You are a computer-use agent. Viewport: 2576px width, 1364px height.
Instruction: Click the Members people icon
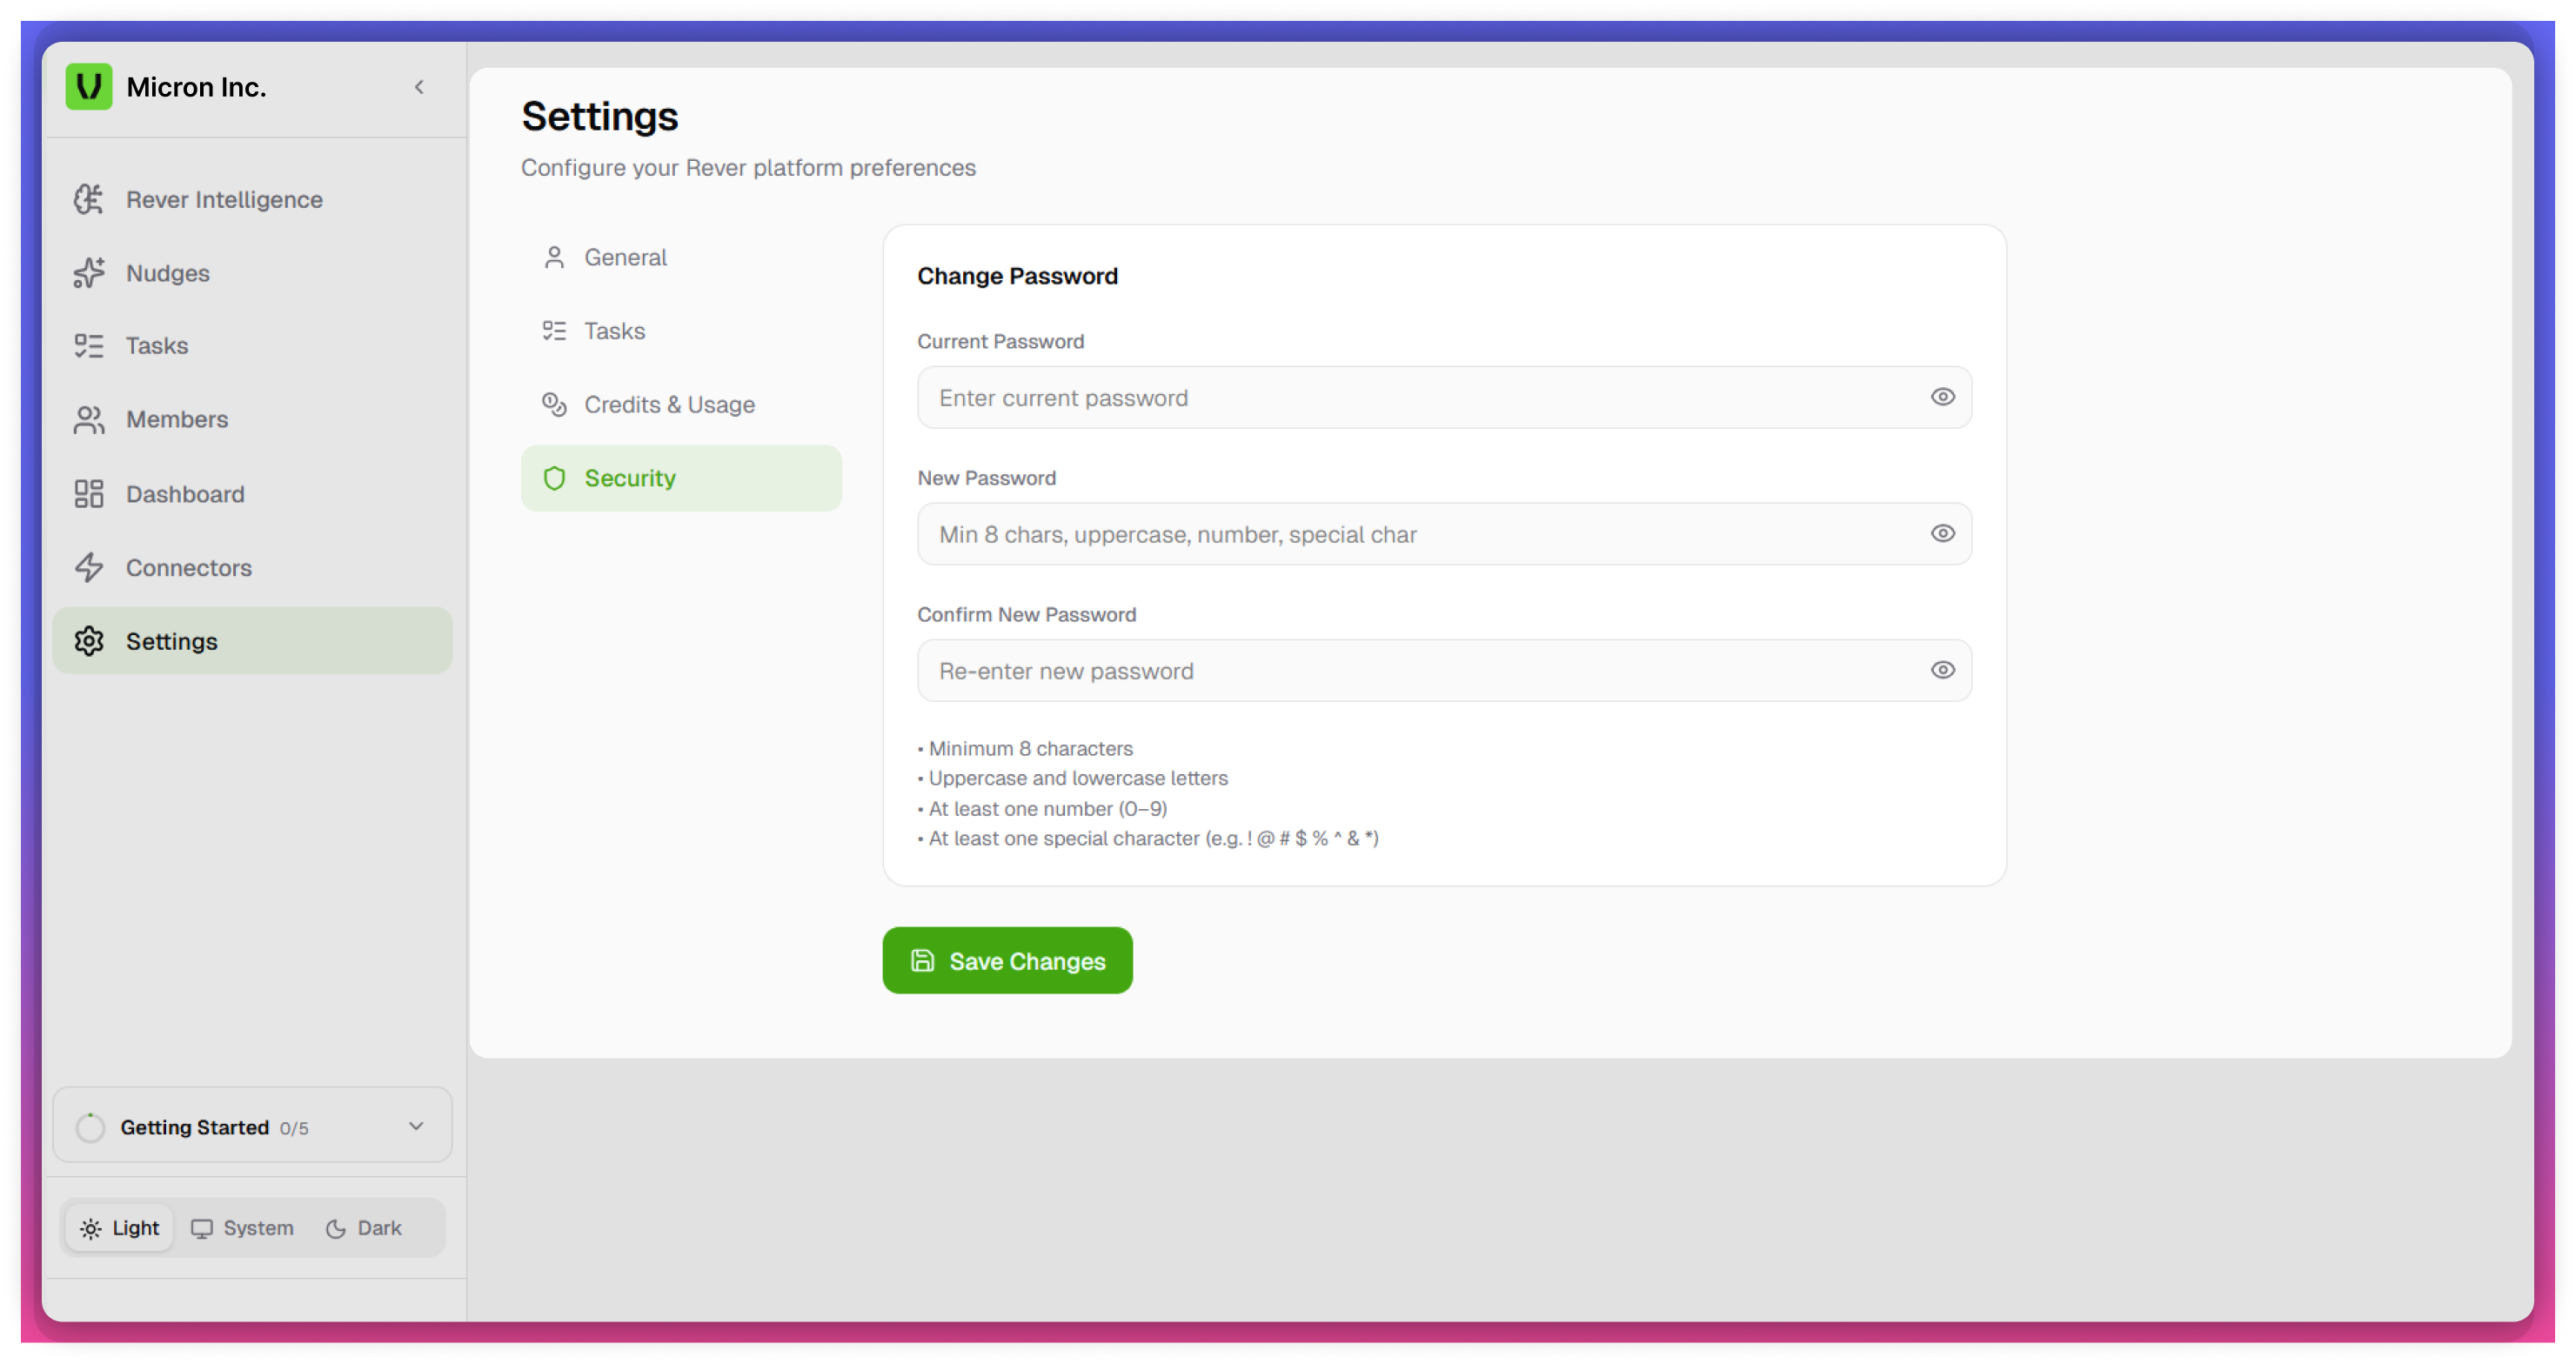(89, 420)
